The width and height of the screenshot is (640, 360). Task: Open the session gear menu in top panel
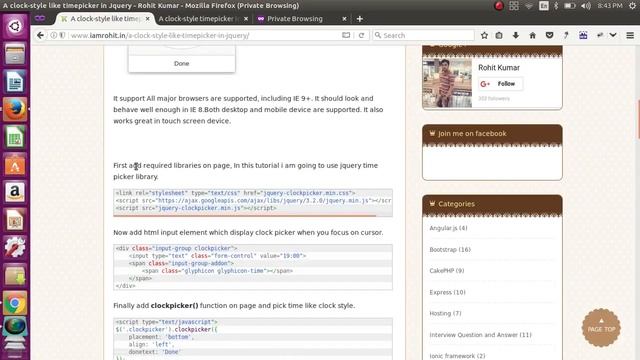pyautogui.click(x=632, y=6)
